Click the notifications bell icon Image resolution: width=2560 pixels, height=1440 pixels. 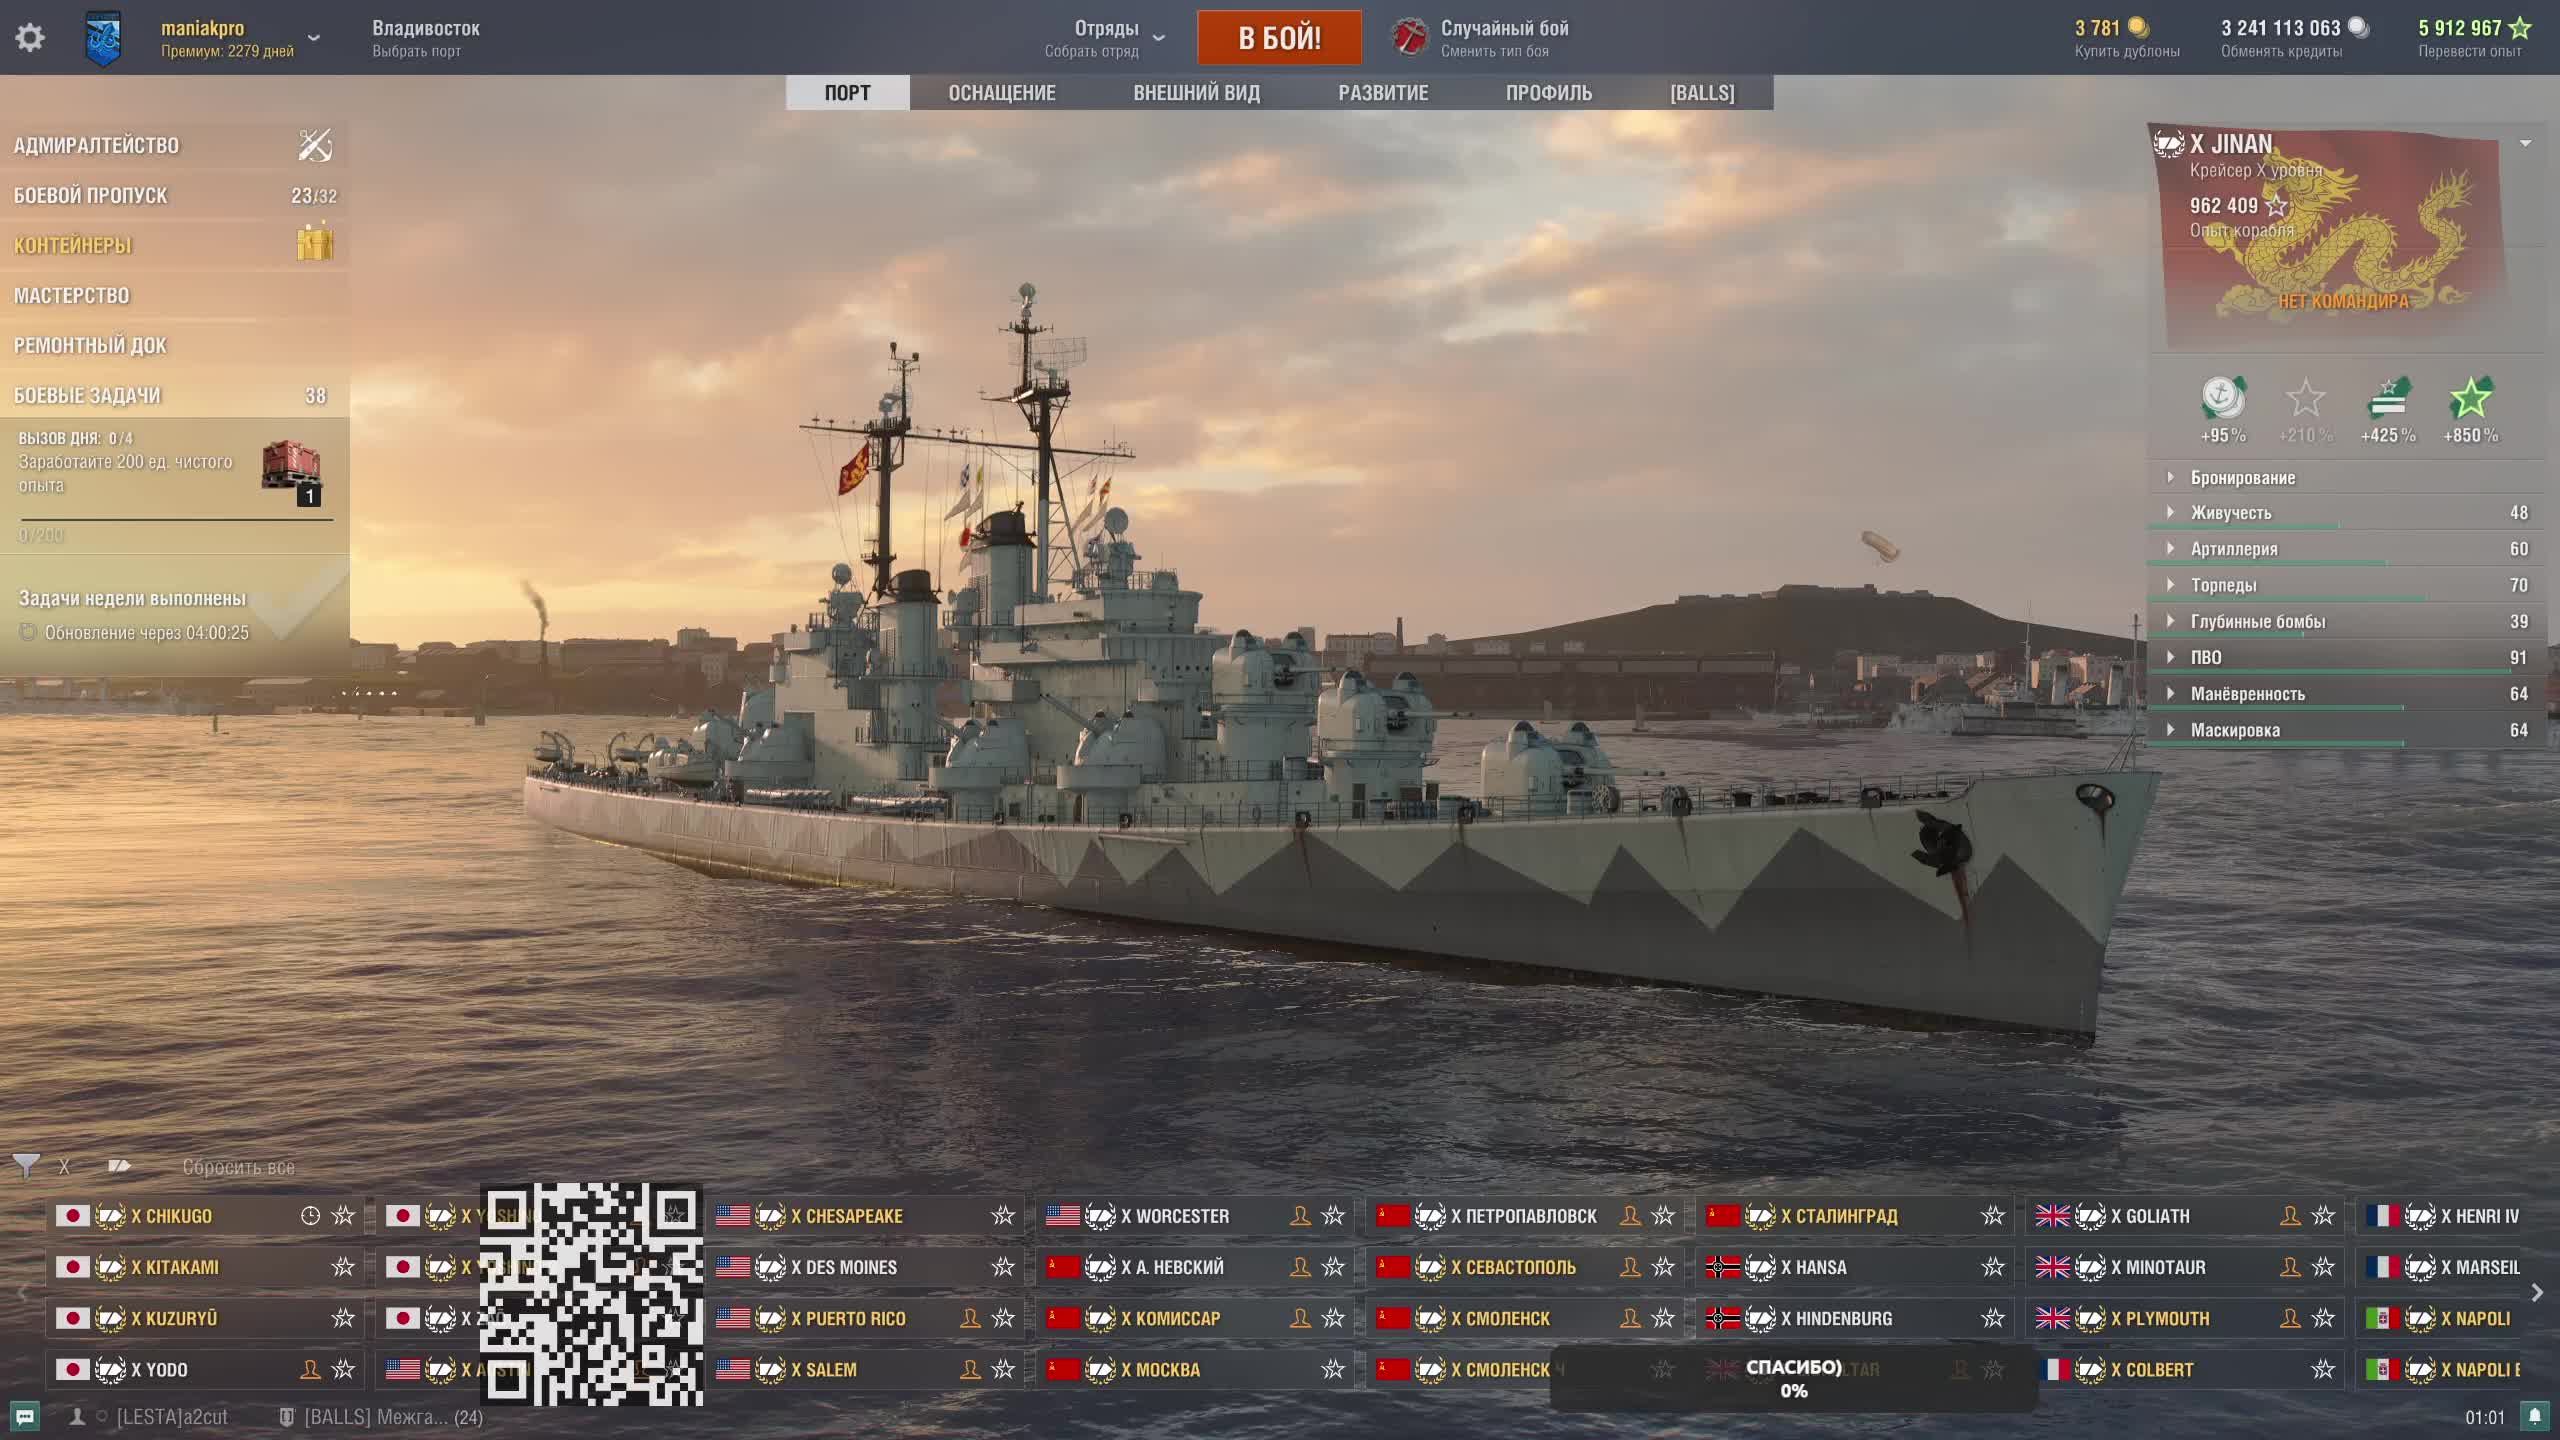point(2534,1416)
